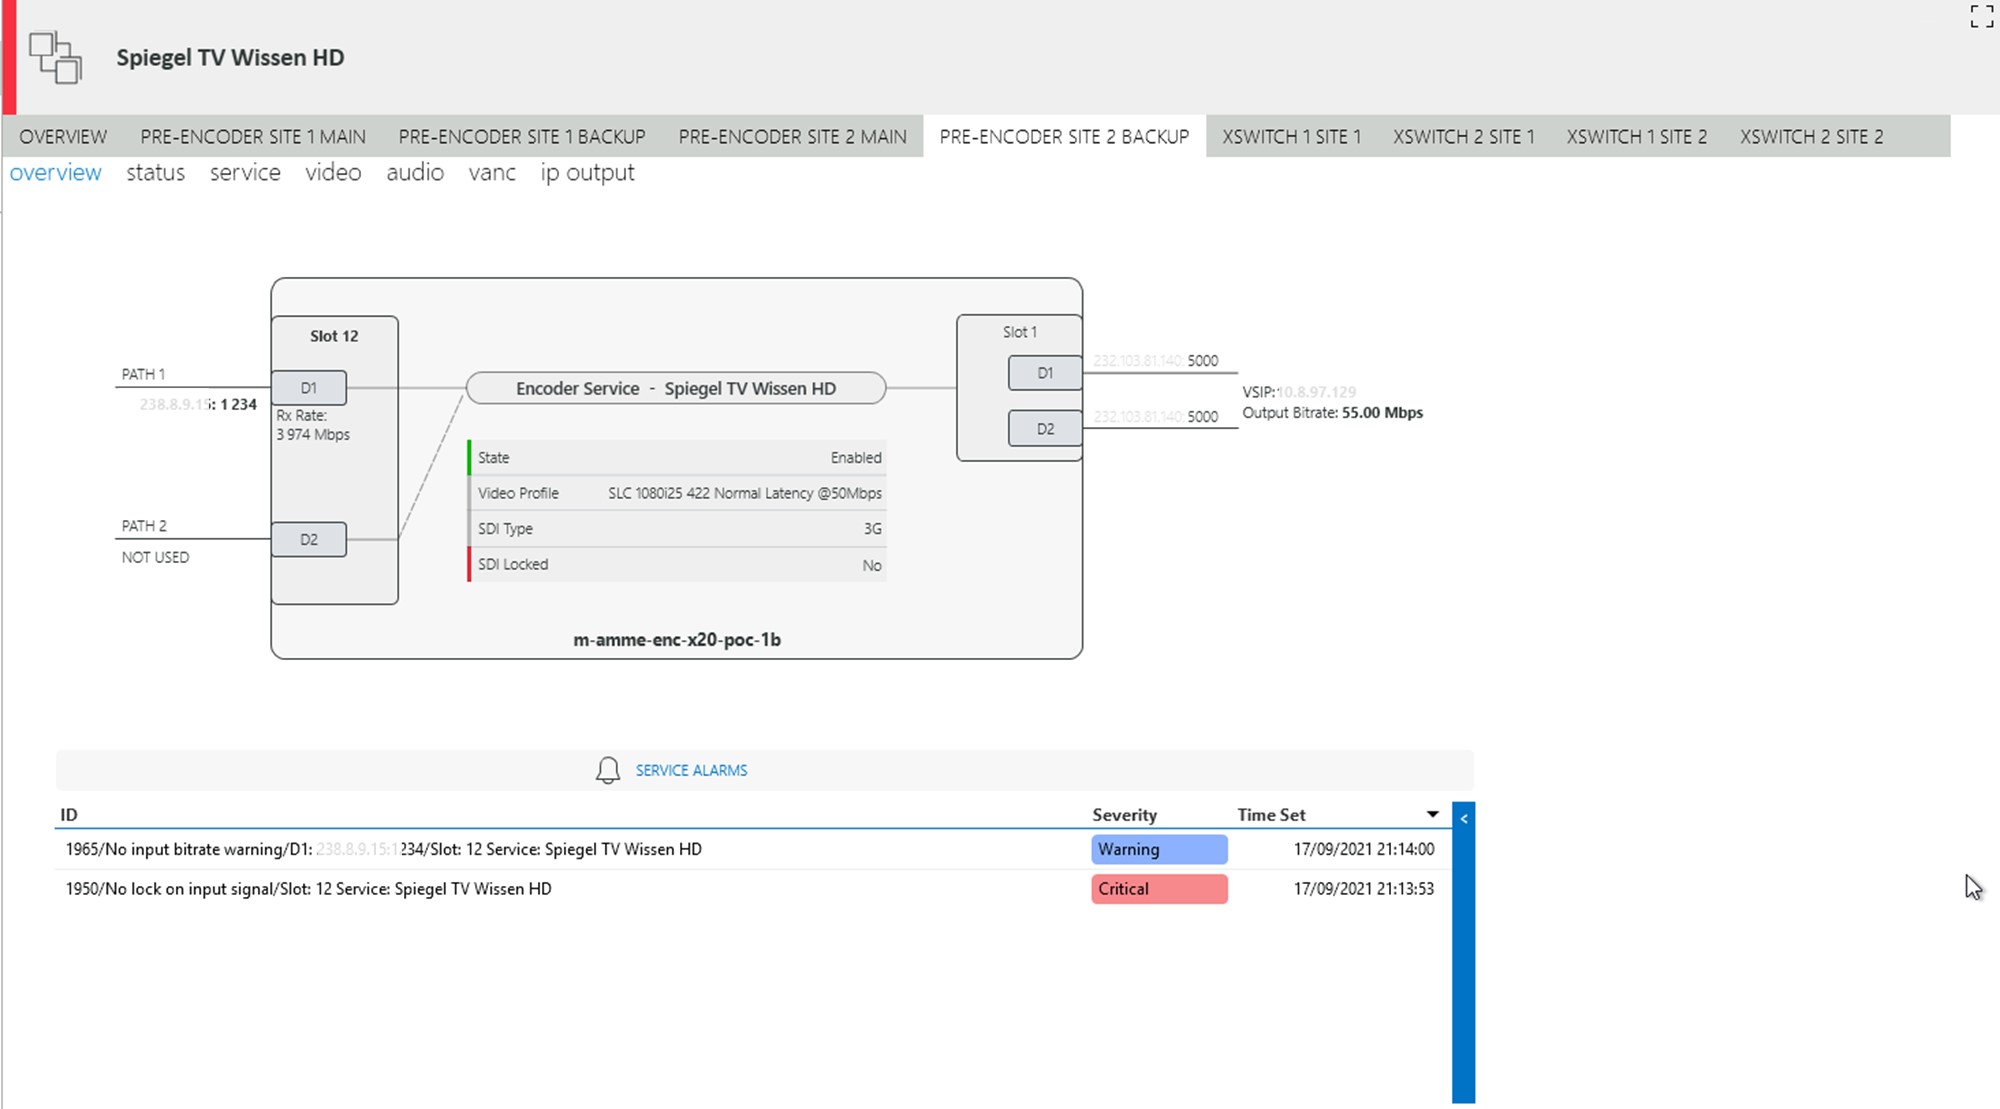Click the Slot 1 D1 output port

point(1044,373)
